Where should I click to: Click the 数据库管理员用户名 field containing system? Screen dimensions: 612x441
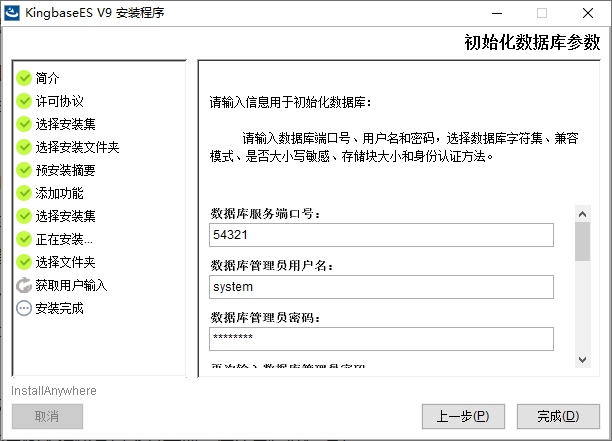pos(382,287)
